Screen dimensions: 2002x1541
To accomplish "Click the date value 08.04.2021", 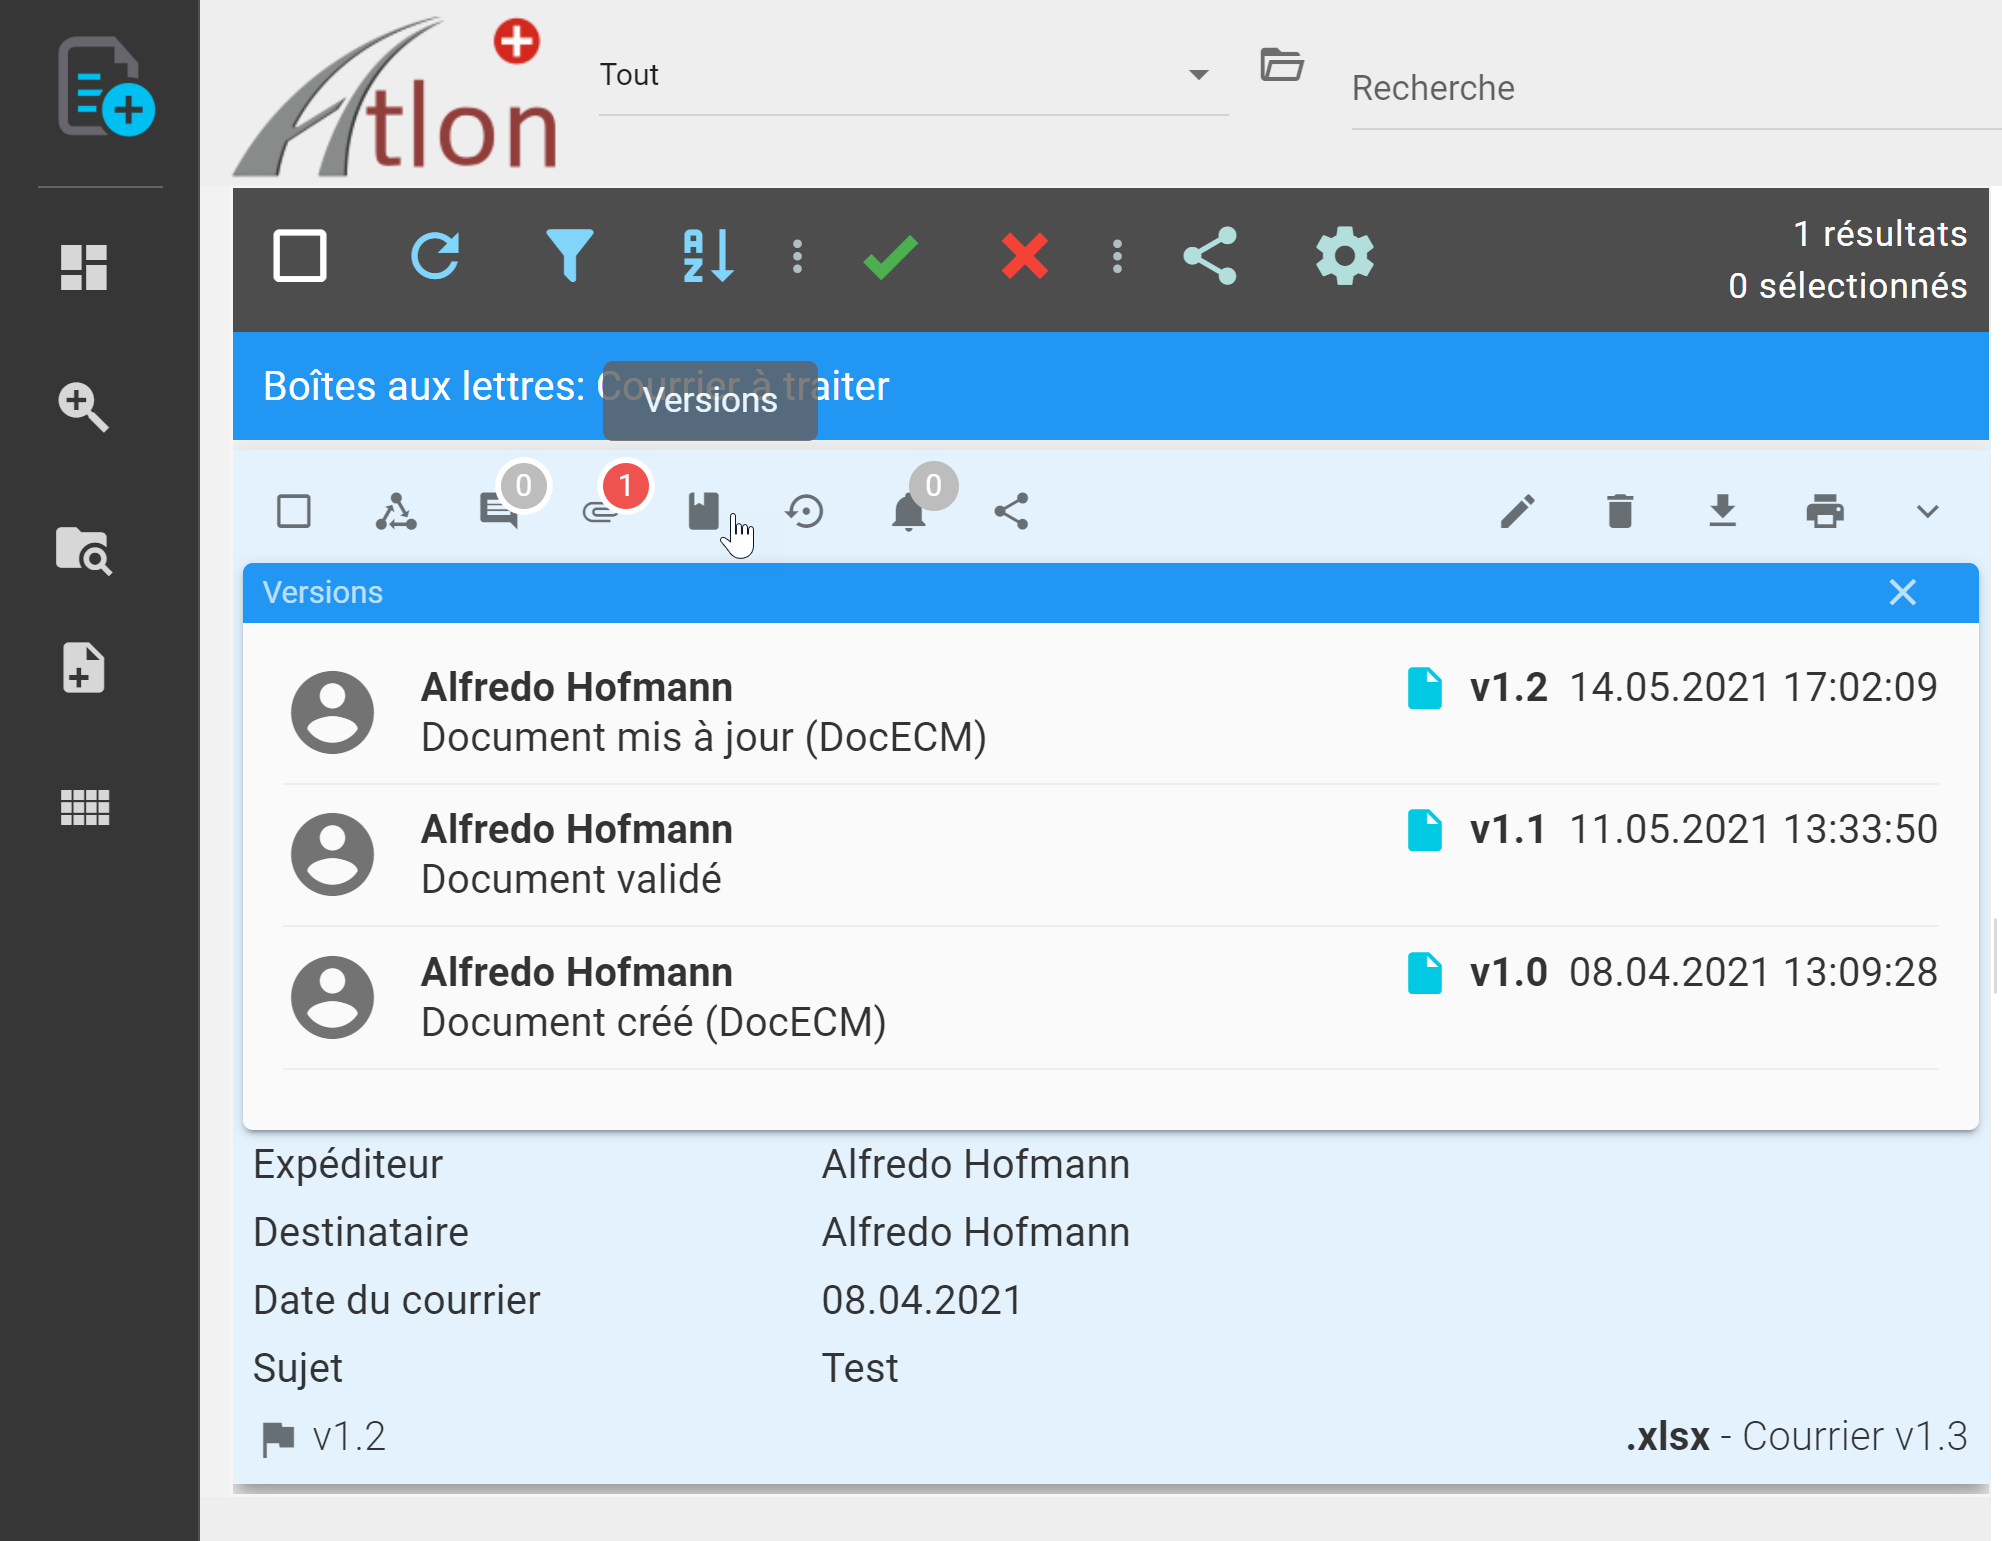I will [922, 1300].
